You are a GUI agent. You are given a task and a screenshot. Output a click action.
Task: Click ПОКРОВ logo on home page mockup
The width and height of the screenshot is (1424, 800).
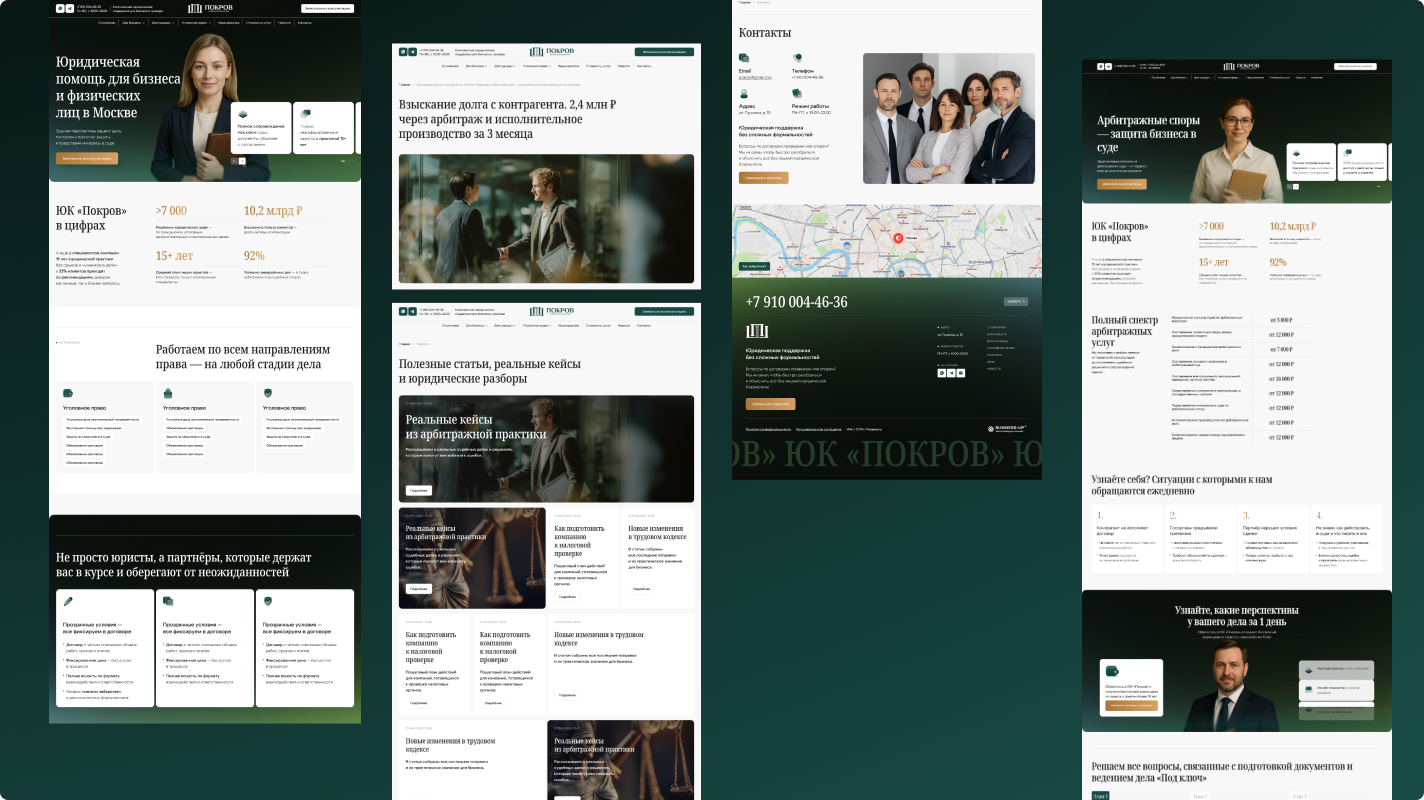pos(210,8)
